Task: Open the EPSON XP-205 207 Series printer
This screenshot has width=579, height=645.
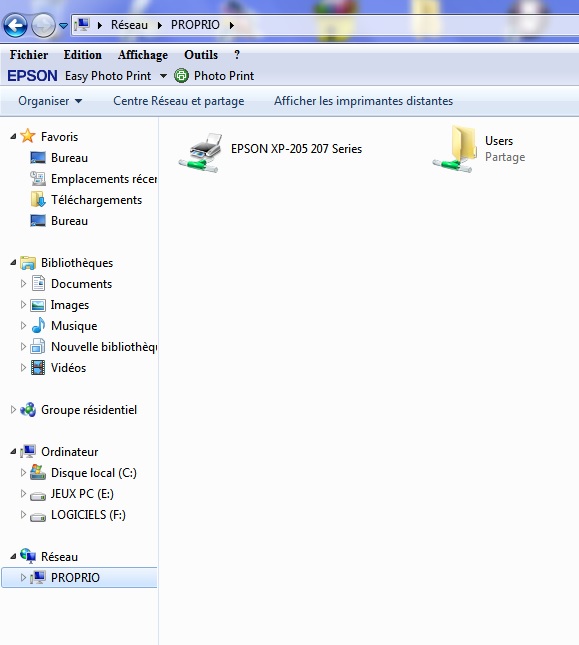Action: pos(270,151)
